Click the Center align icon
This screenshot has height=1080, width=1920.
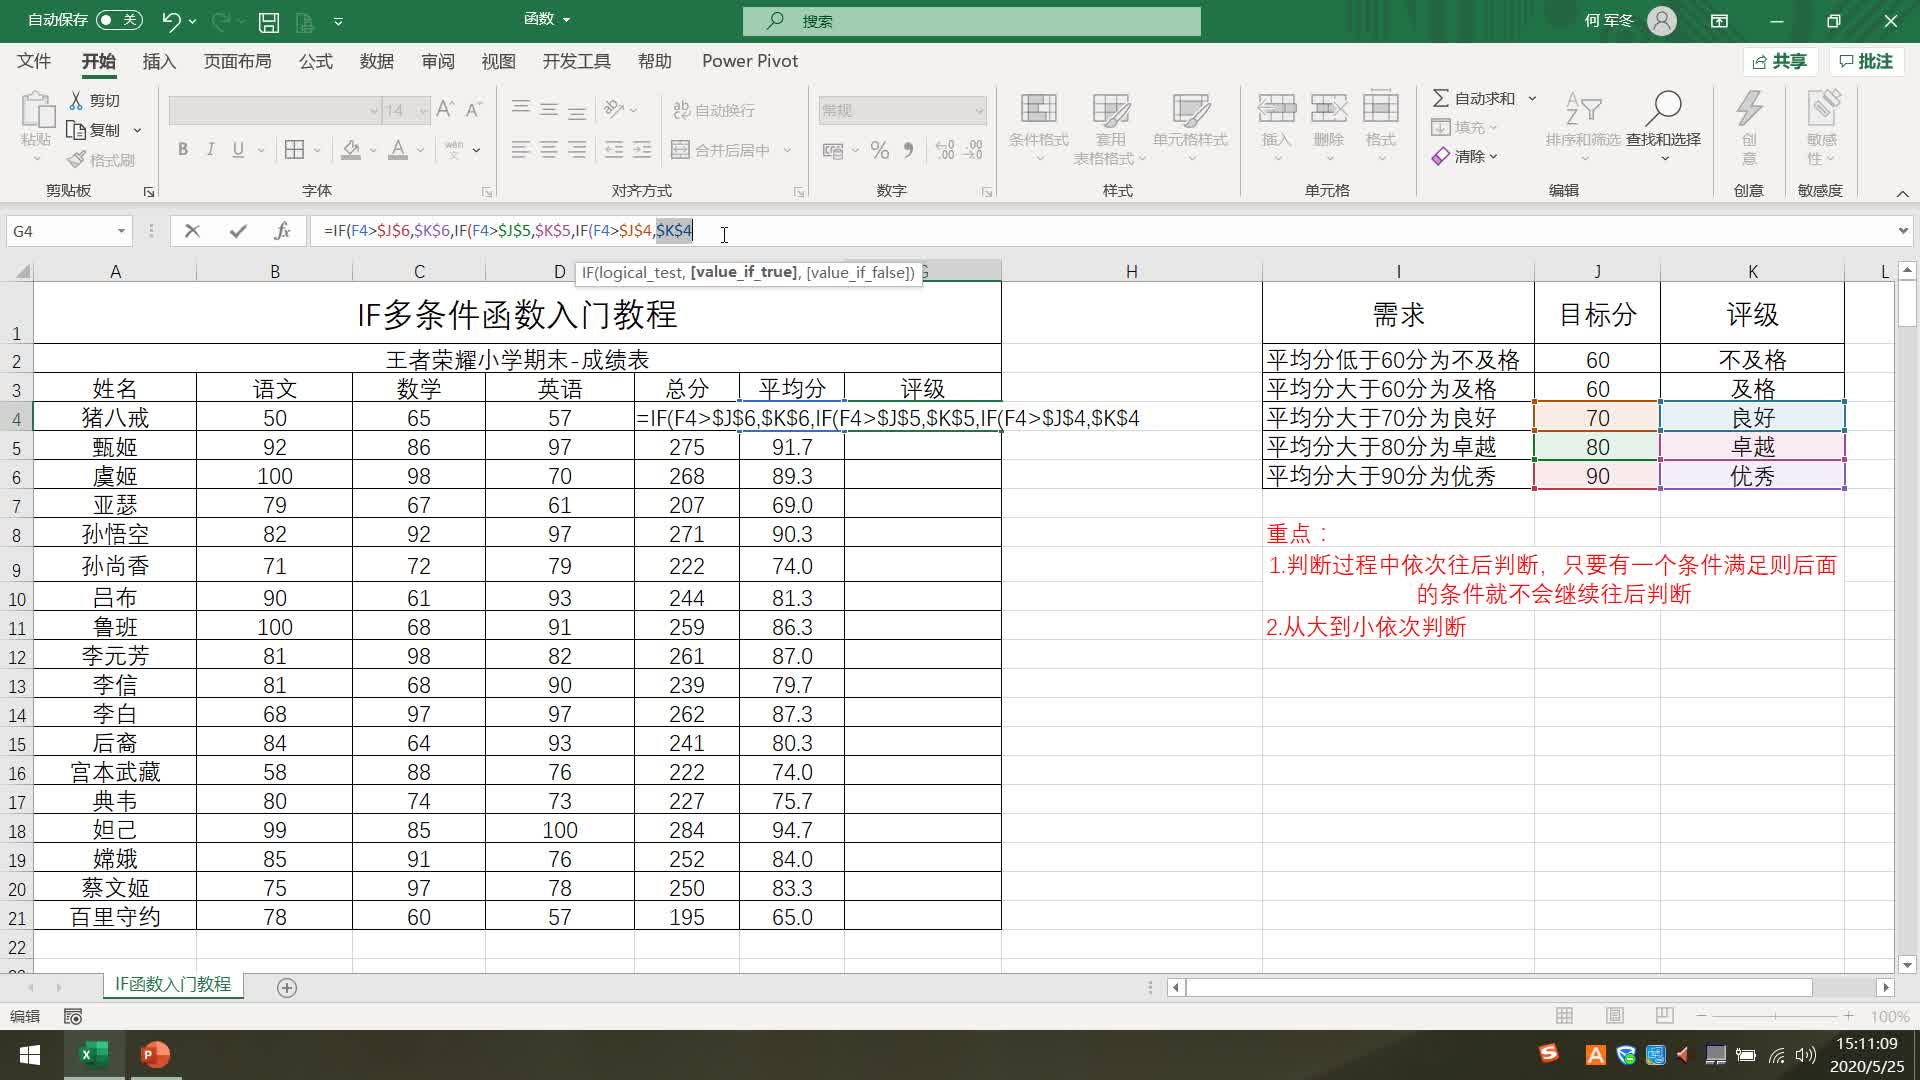[549, 150]
